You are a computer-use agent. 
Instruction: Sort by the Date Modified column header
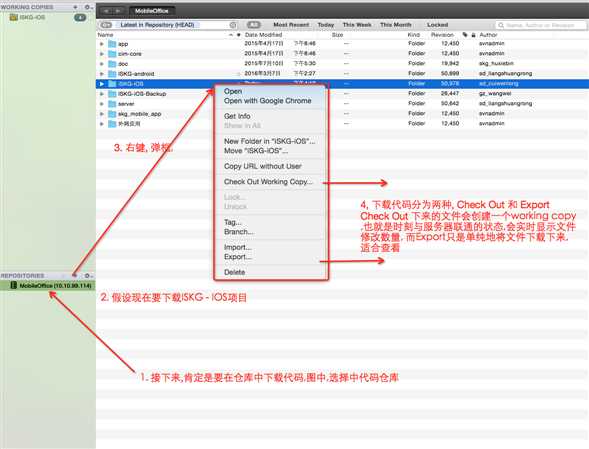click(263, 35)
